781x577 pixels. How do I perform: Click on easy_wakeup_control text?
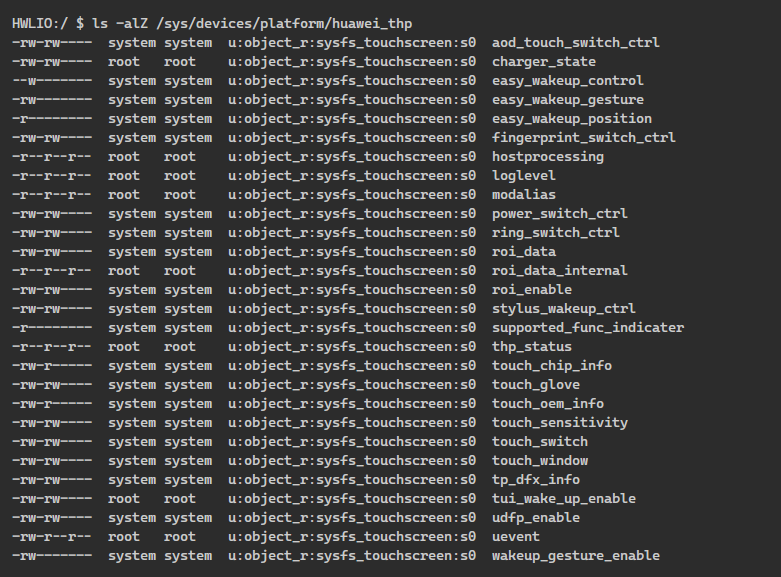tap(567, 81)
